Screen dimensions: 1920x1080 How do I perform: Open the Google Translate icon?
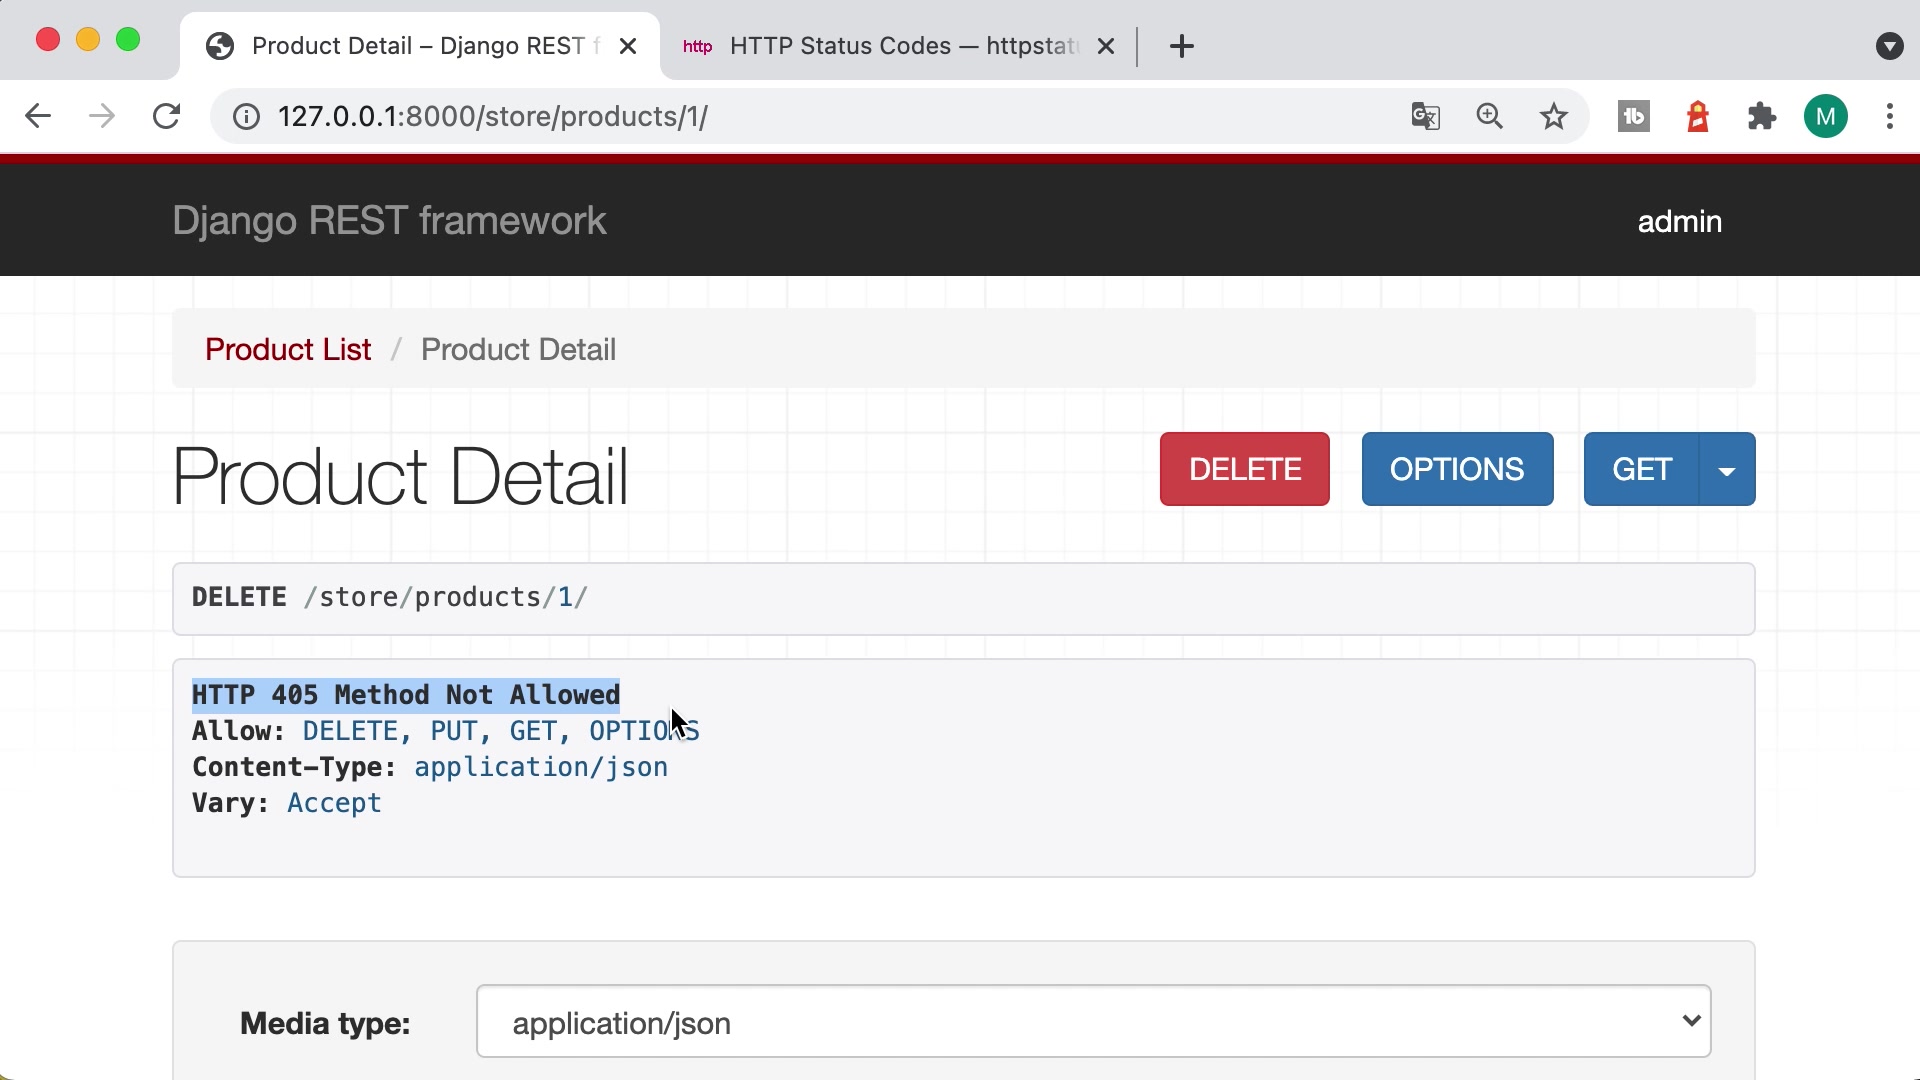tap(1425, 117)
